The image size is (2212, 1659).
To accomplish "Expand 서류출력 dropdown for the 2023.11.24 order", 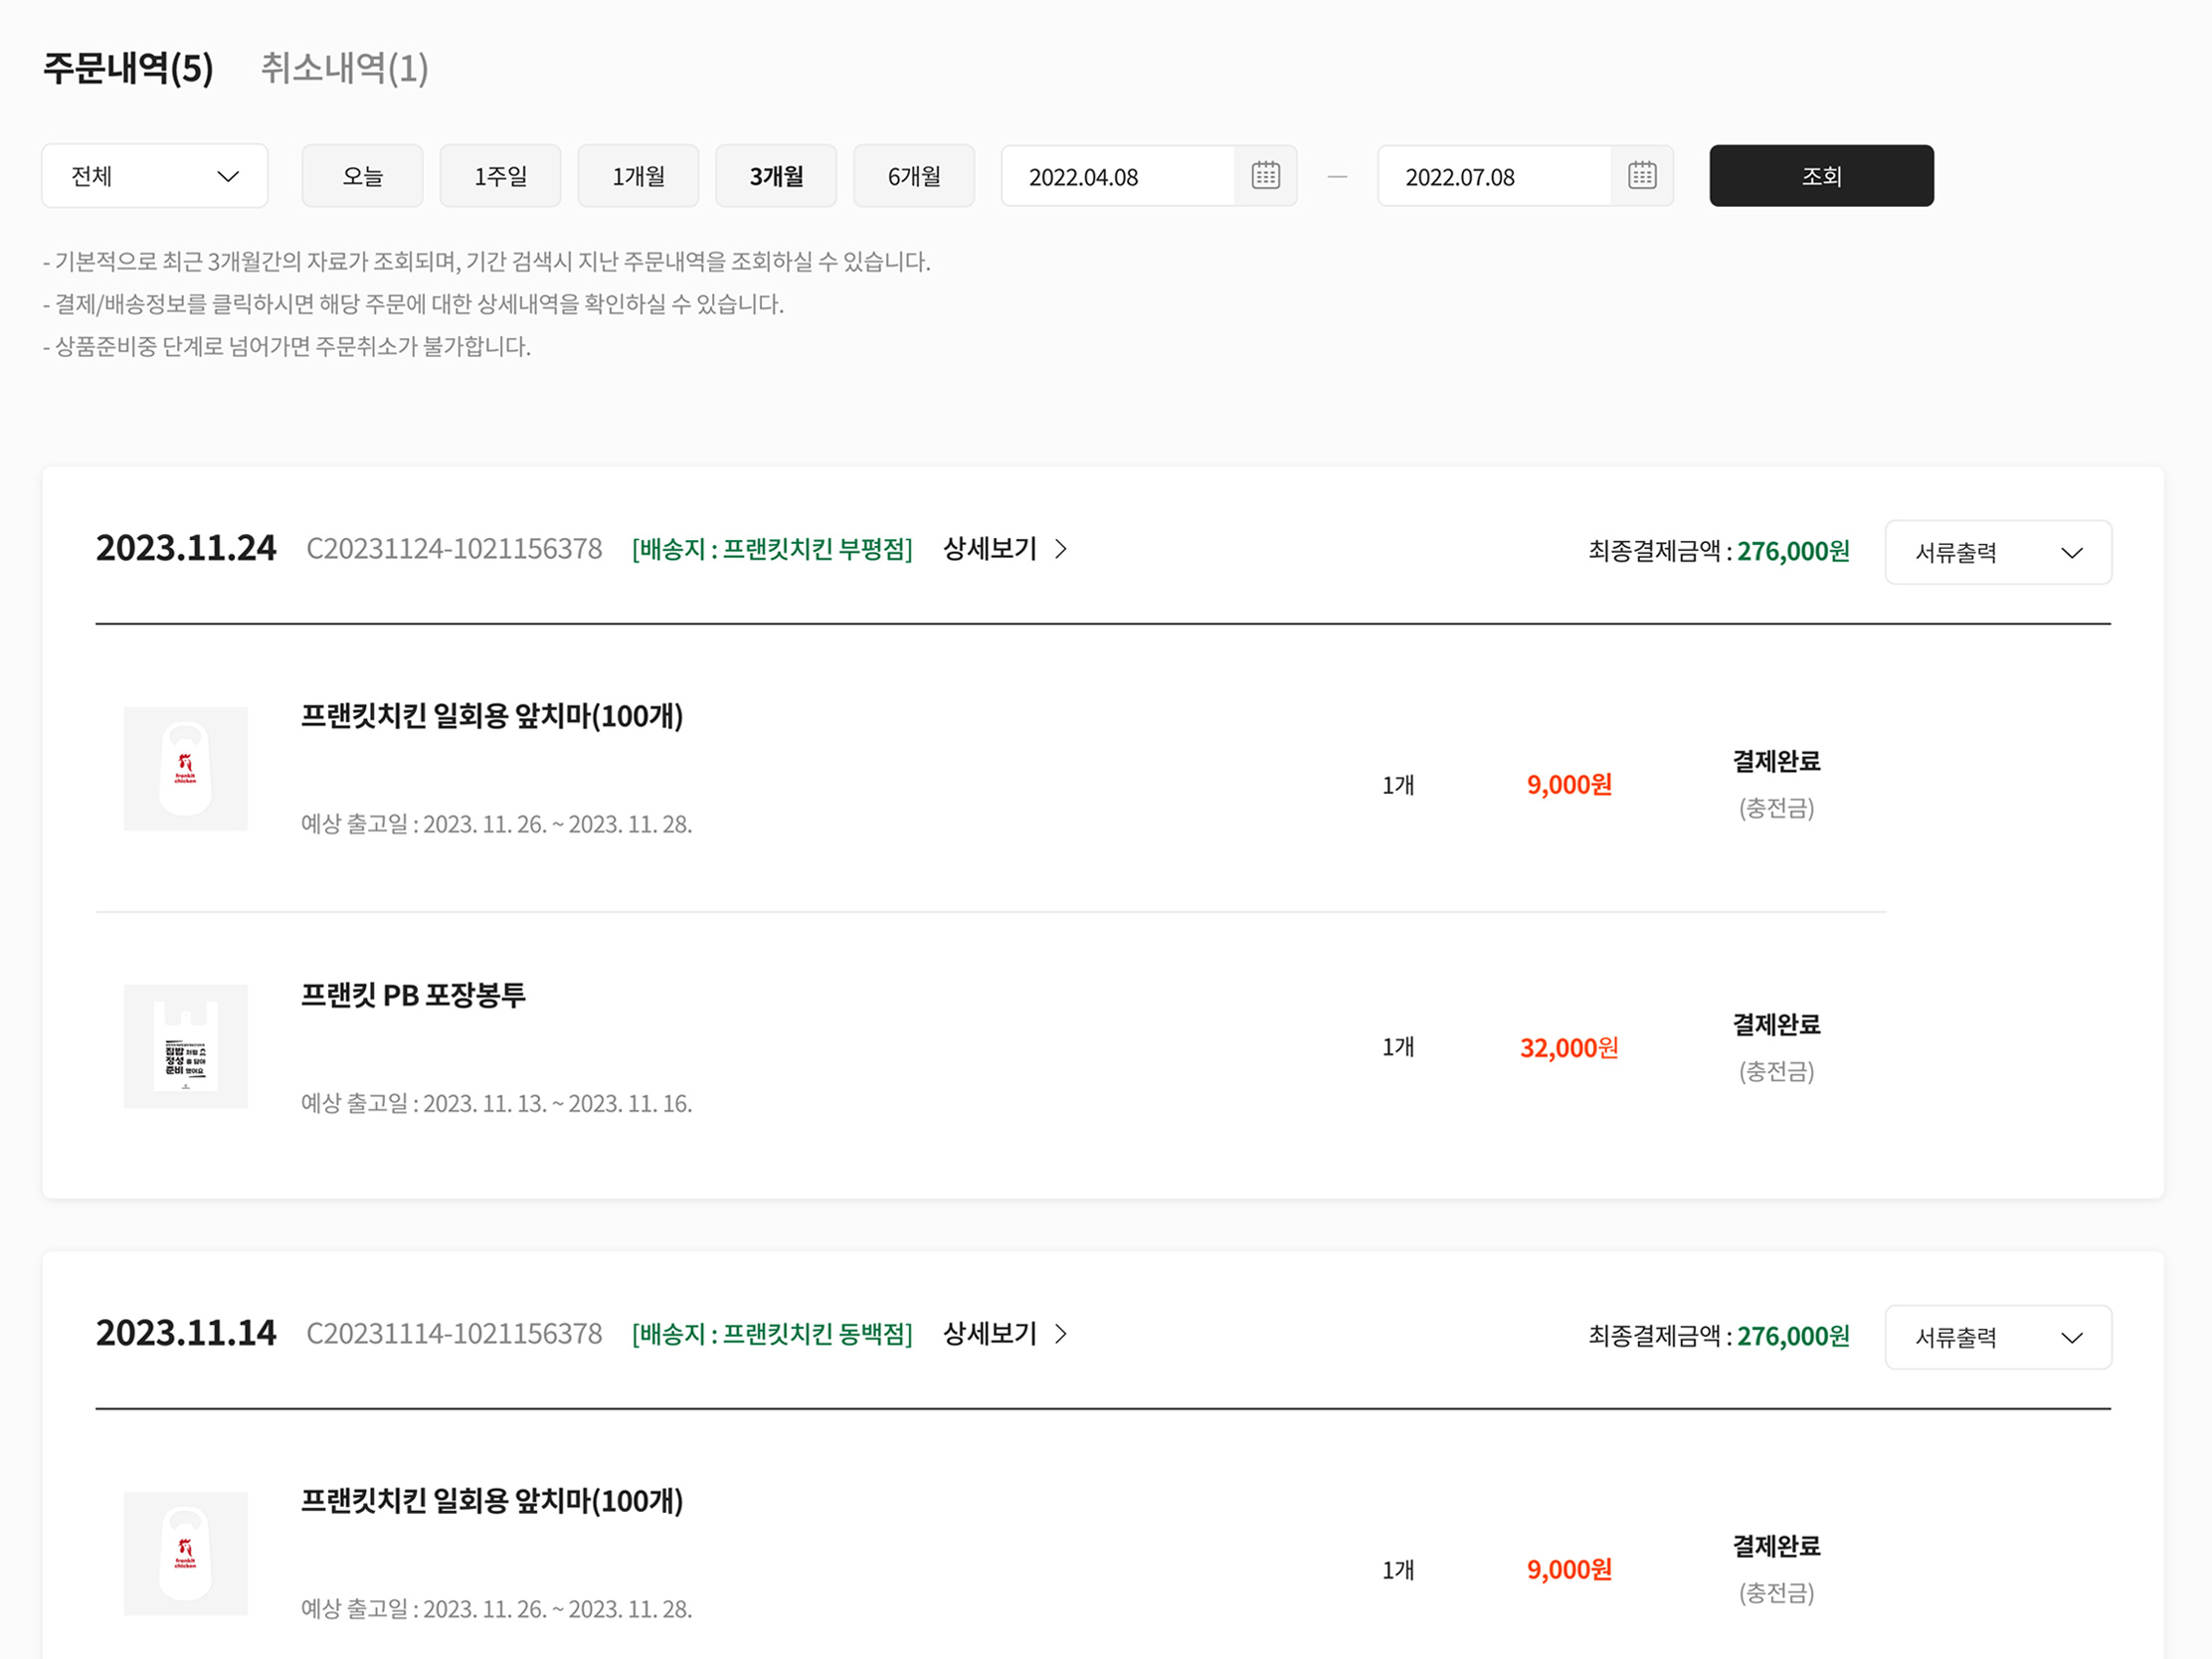I will (x=1997, y=552).
